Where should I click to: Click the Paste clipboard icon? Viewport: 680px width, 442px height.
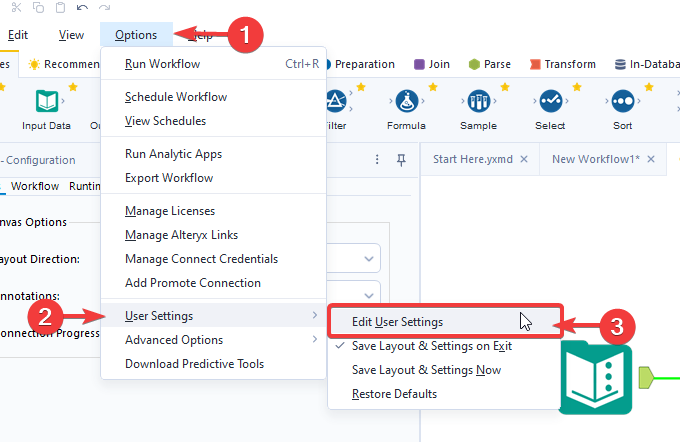(60, 7)
